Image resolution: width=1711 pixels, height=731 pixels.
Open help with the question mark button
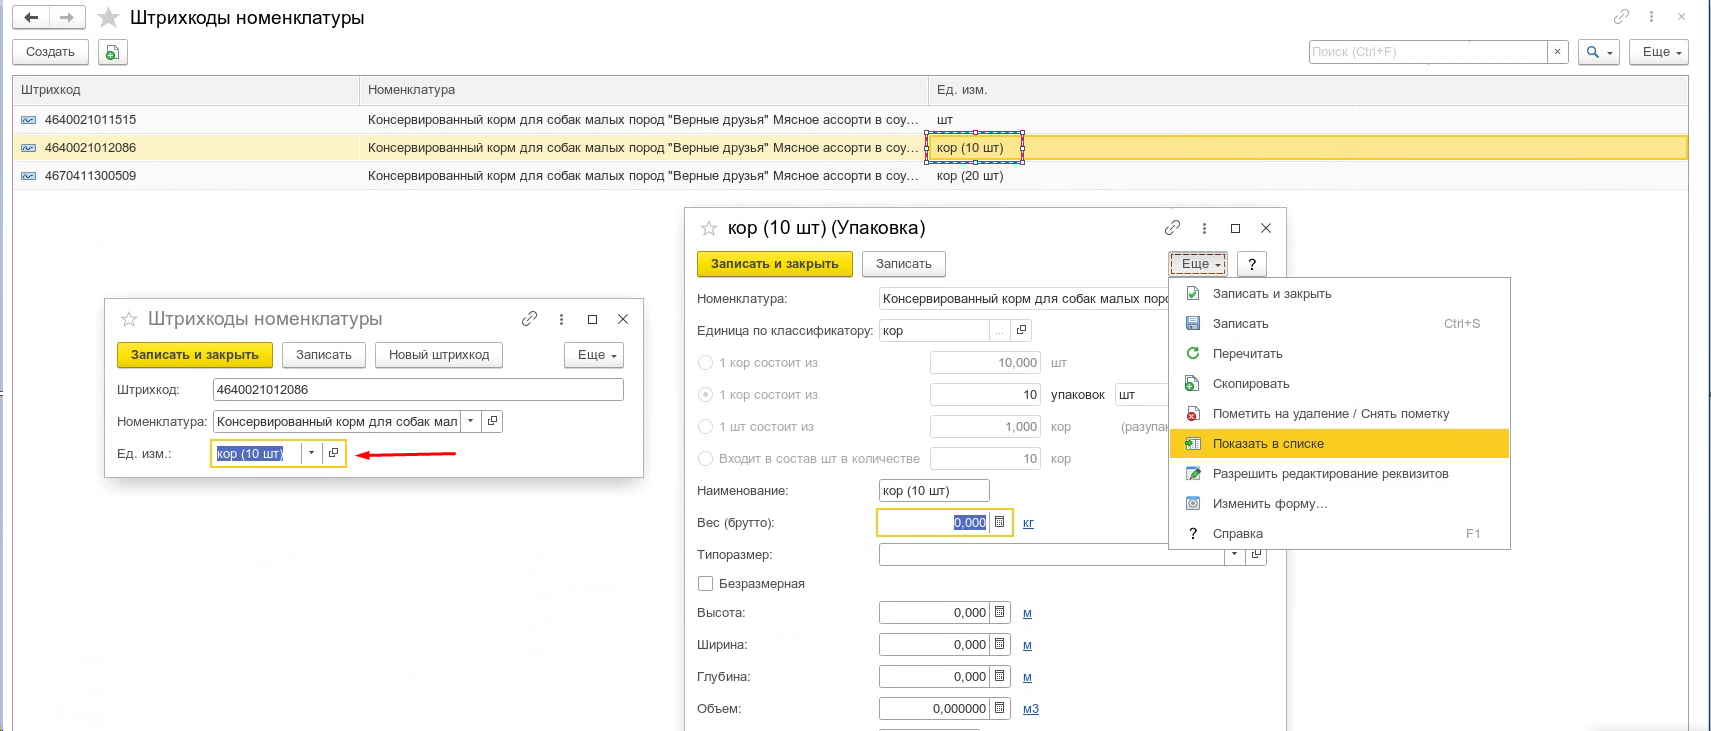click(x=1252, y=264)
